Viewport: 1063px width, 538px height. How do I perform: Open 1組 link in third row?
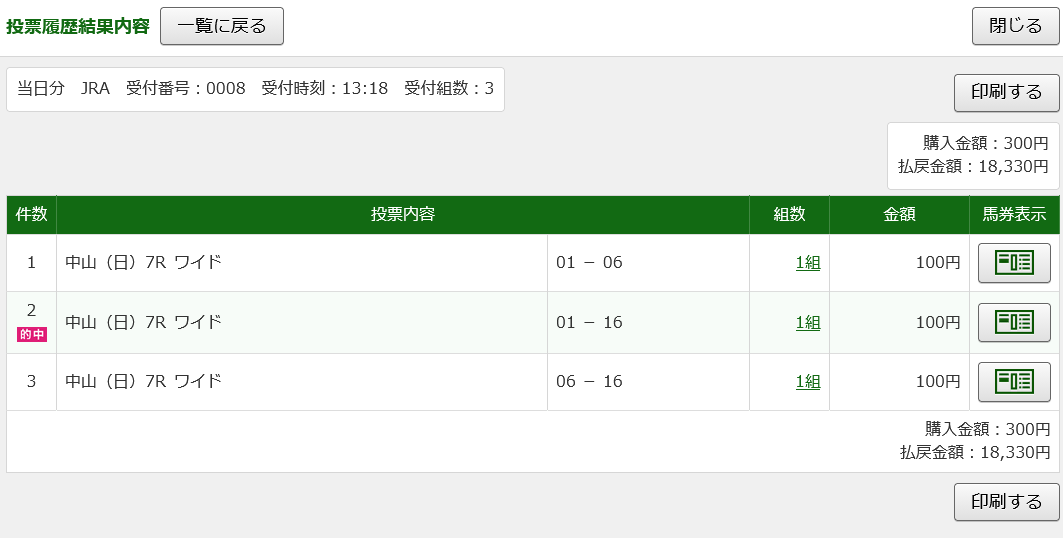point(807,381)
